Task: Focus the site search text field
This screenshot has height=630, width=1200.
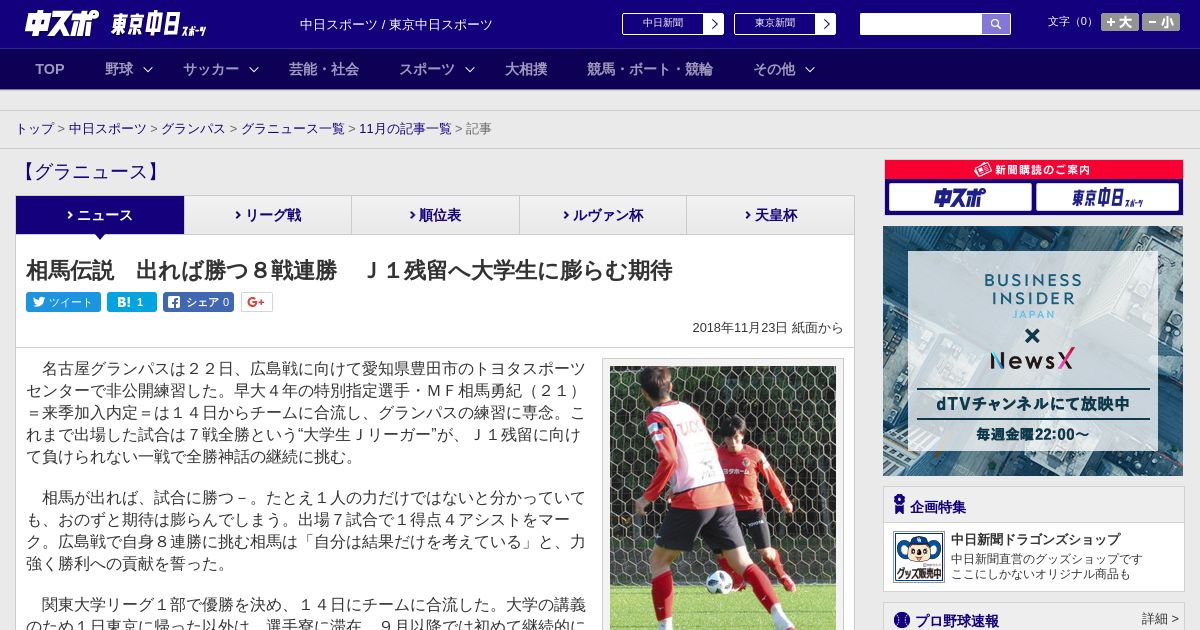Action: click(x=921, y=24)
